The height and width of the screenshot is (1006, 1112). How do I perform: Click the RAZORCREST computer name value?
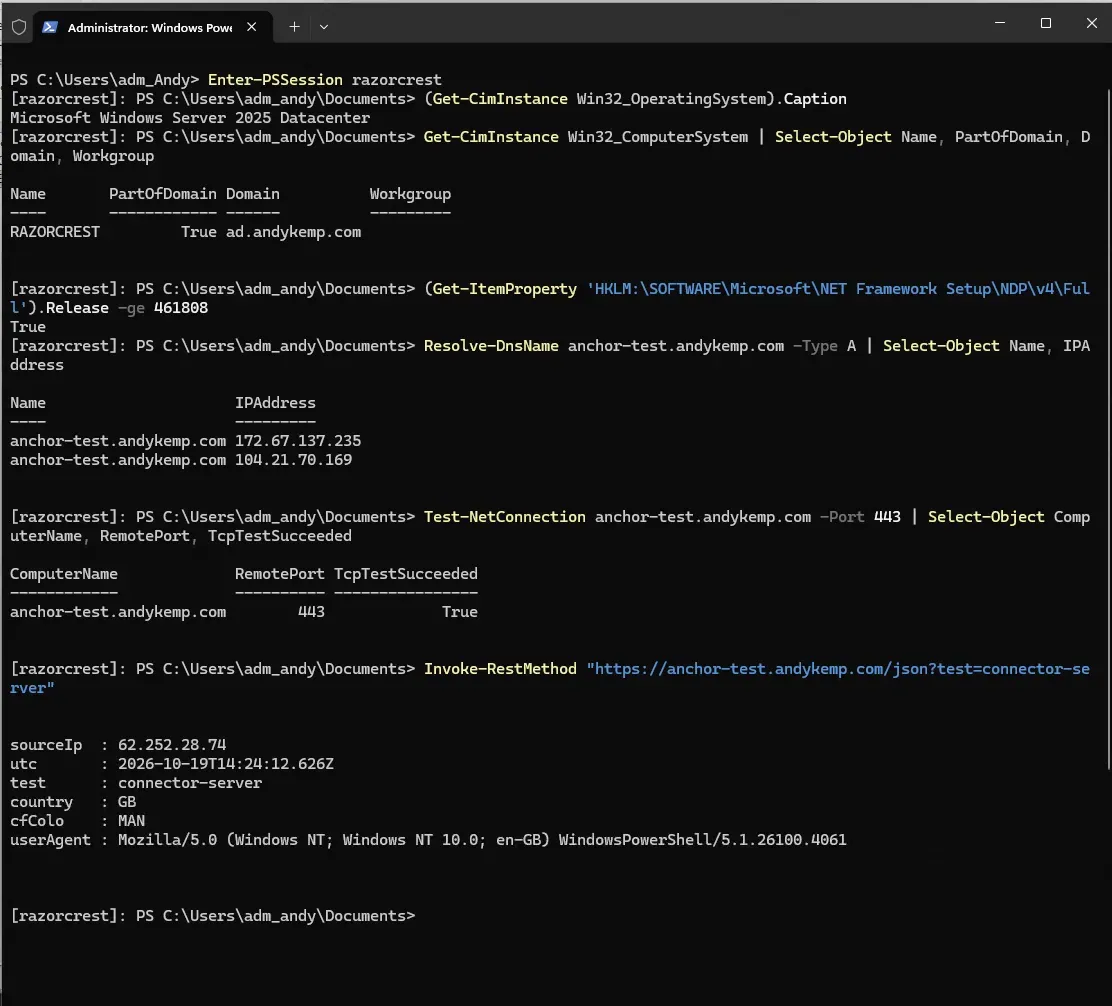coord(55,232)
